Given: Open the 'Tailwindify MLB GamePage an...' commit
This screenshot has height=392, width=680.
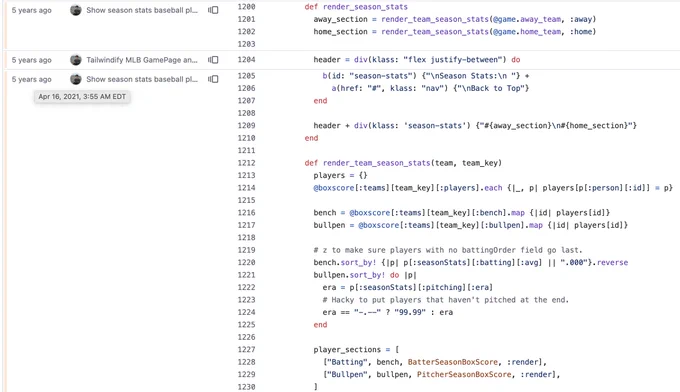Looking at the screenshot, I should 142,60.
